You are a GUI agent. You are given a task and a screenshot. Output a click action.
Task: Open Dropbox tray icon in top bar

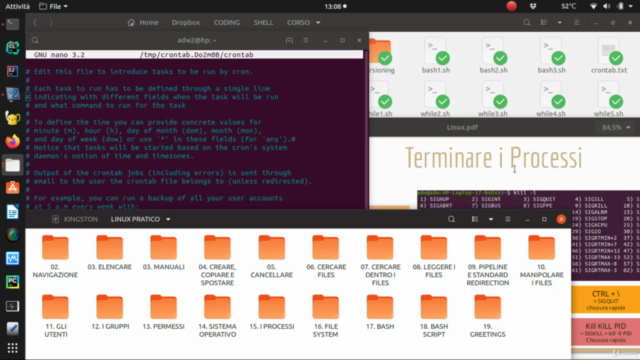533,6
